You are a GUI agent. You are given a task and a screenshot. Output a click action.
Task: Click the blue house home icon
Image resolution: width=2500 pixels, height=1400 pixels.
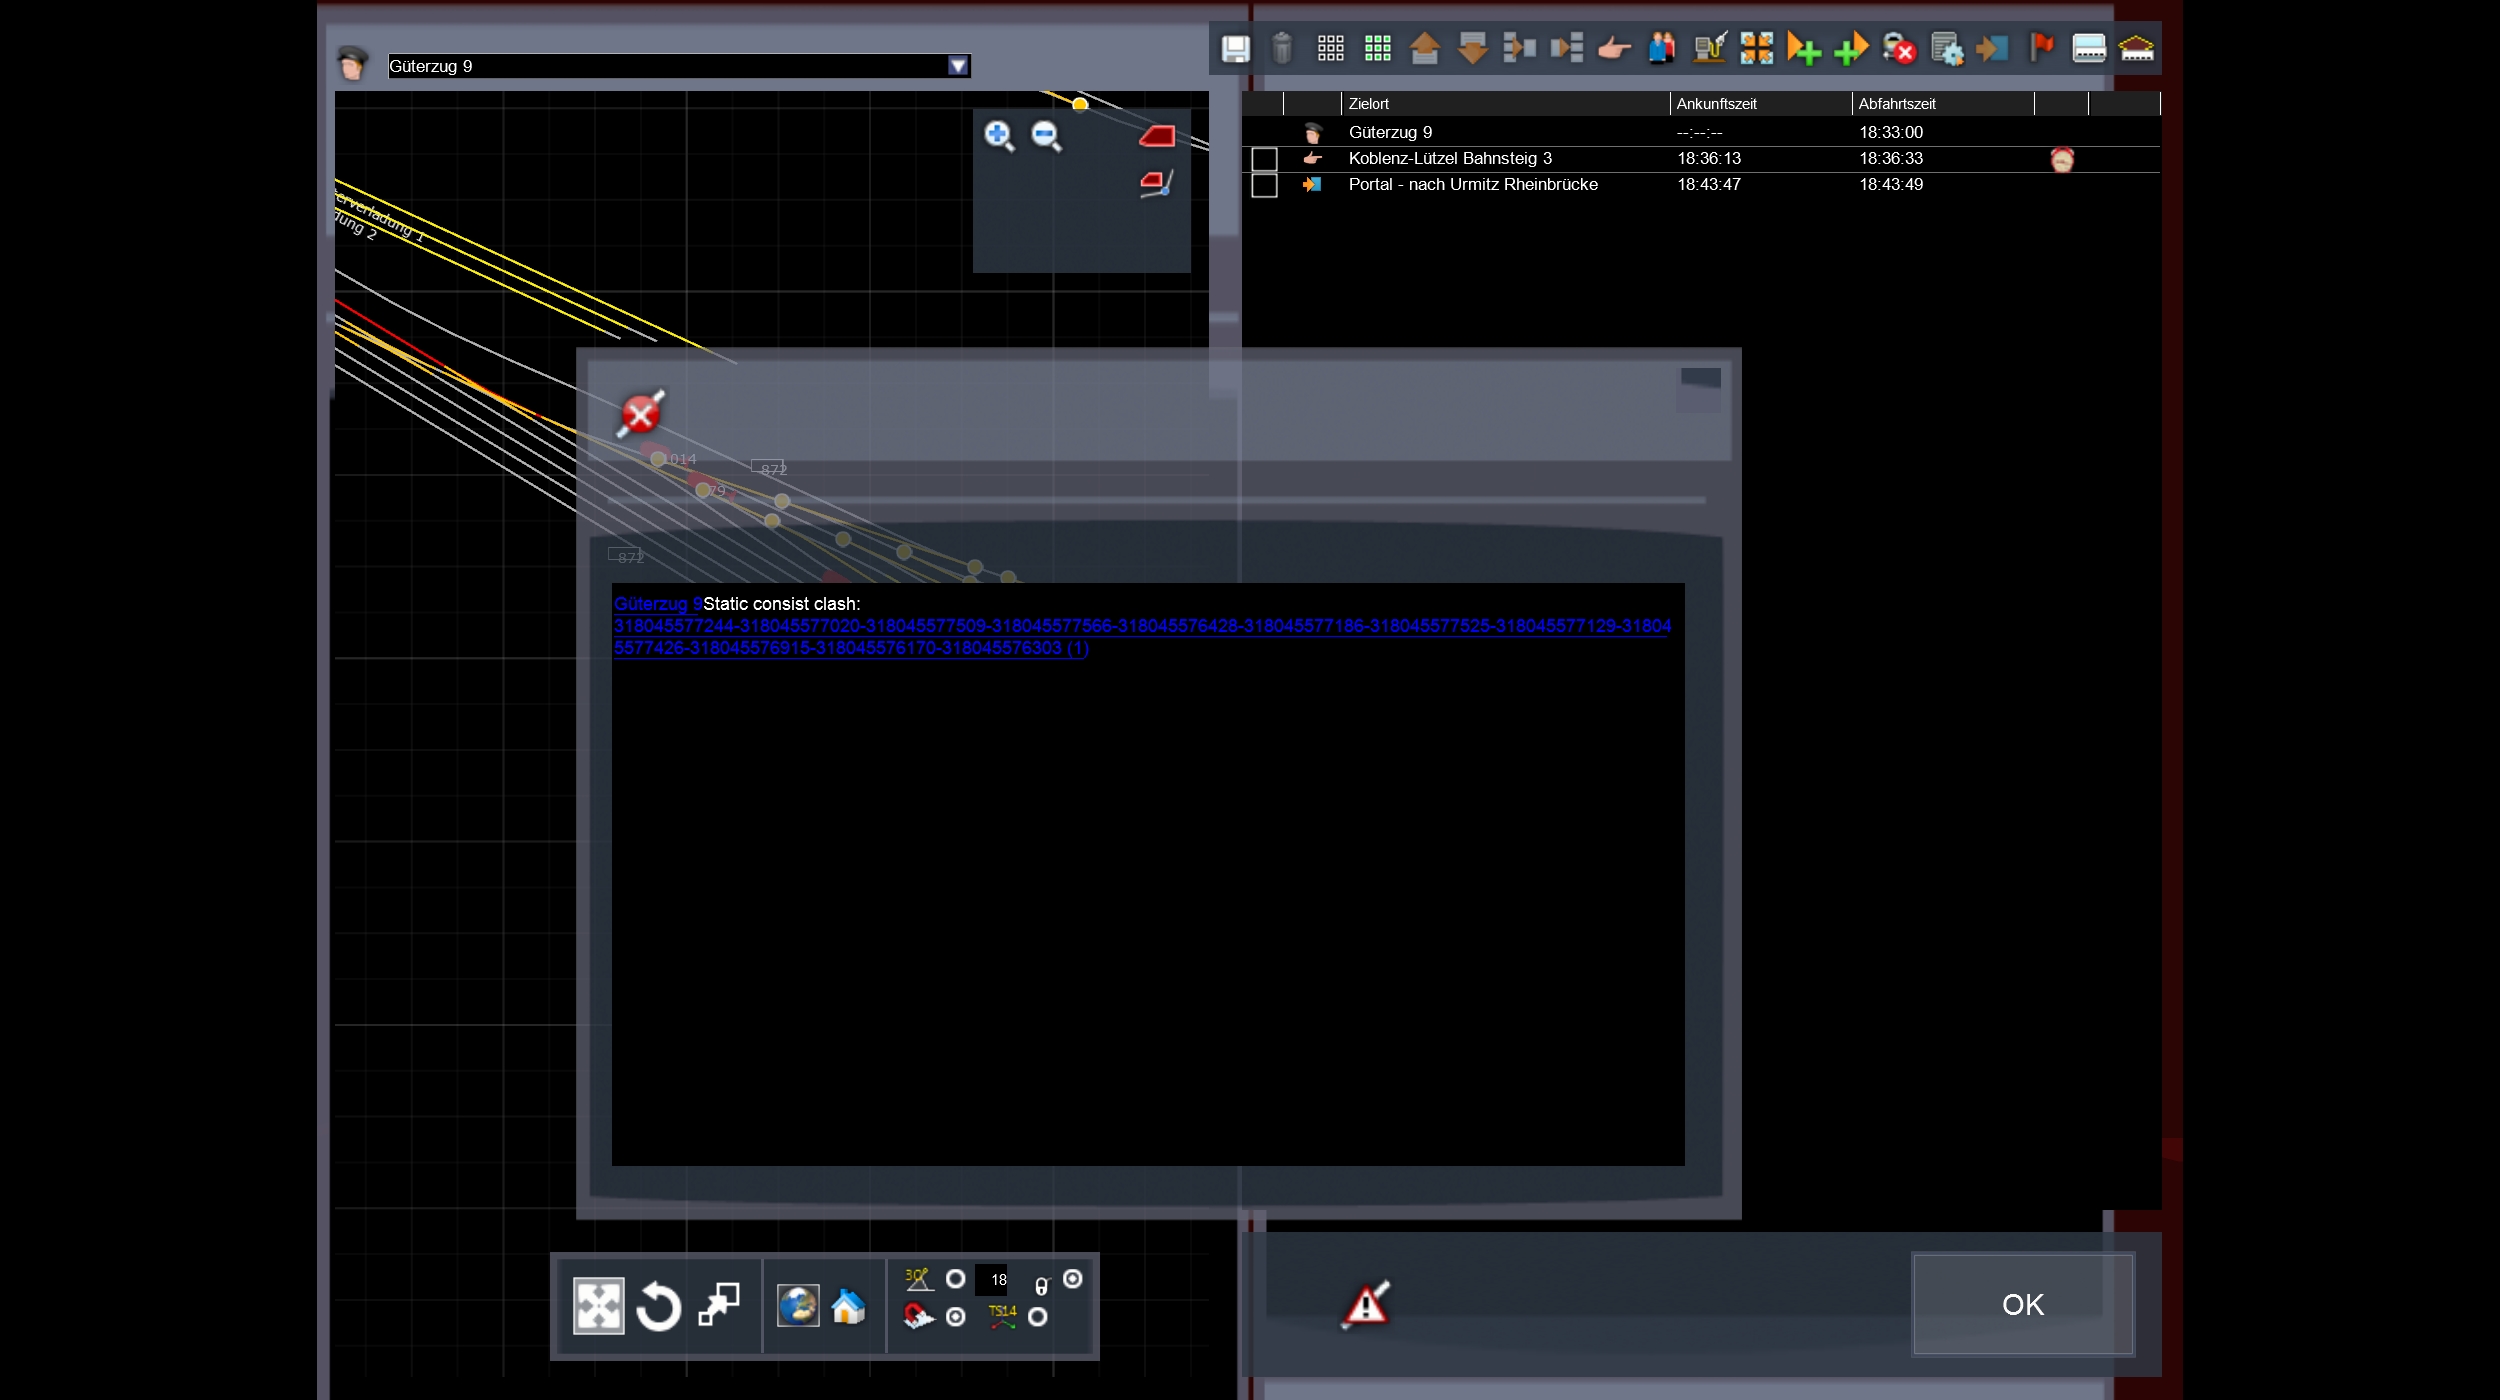[847, 1306]
